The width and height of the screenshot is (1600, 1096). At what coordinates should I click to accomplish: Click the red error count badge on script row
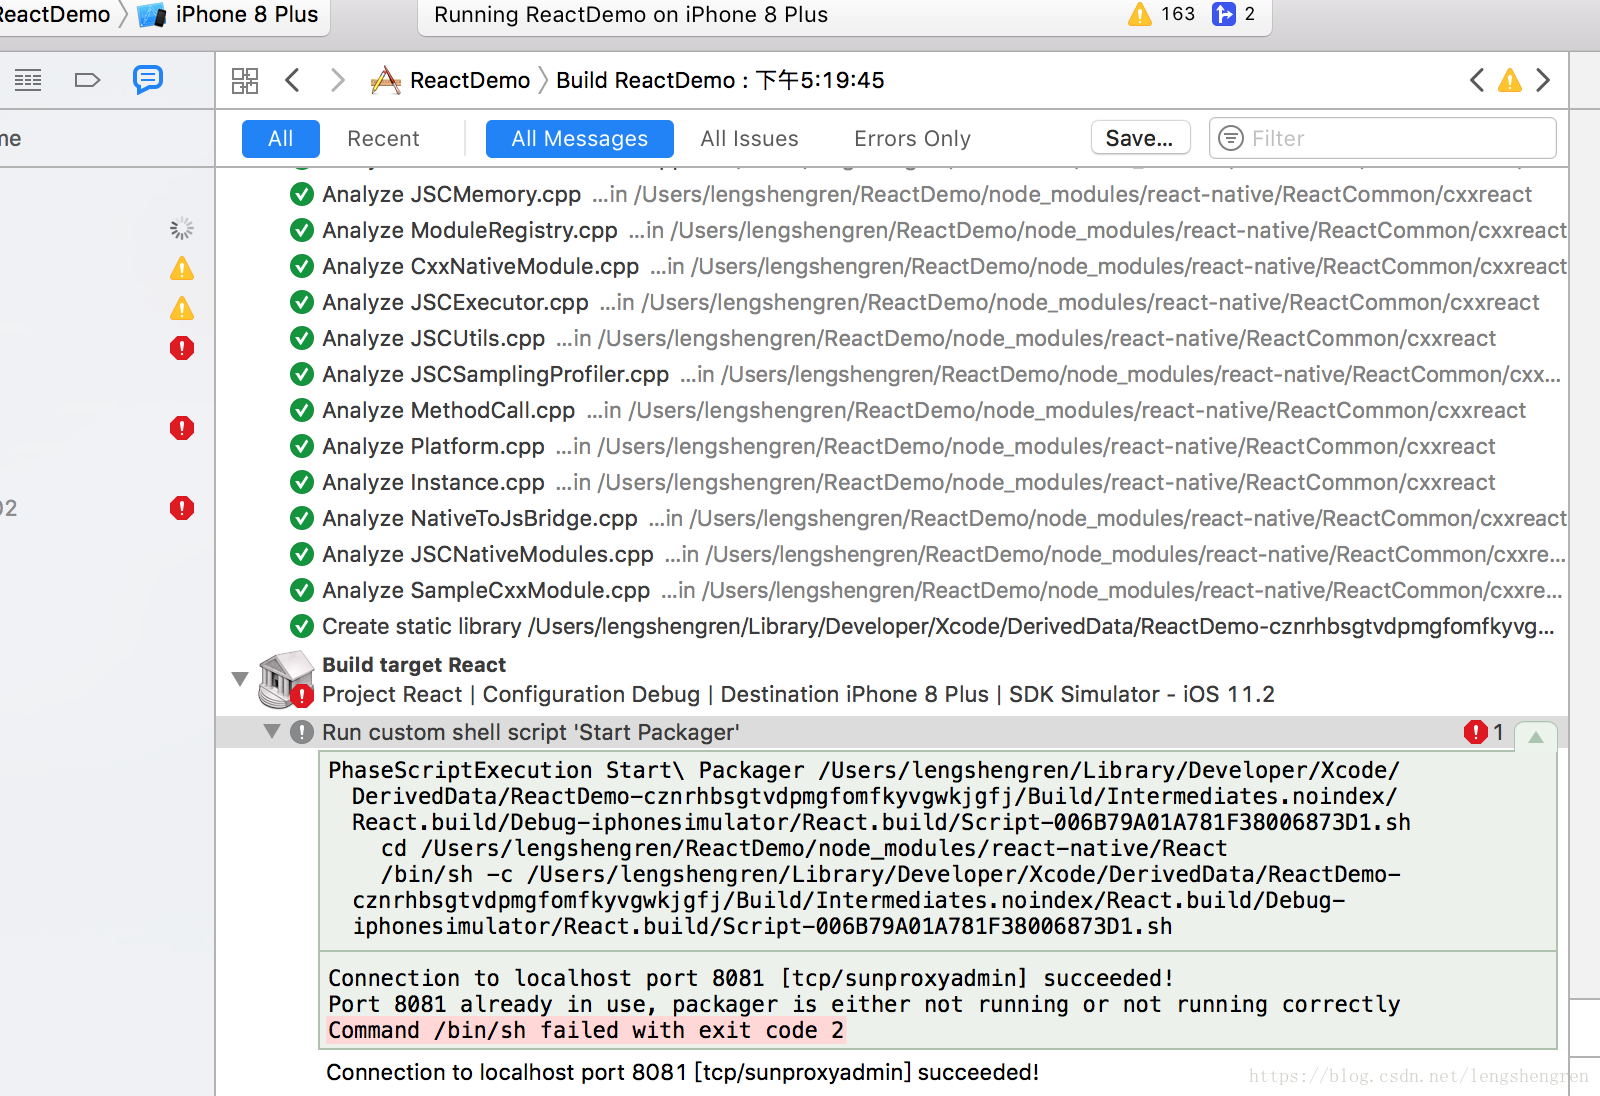tap(1484, 732)
